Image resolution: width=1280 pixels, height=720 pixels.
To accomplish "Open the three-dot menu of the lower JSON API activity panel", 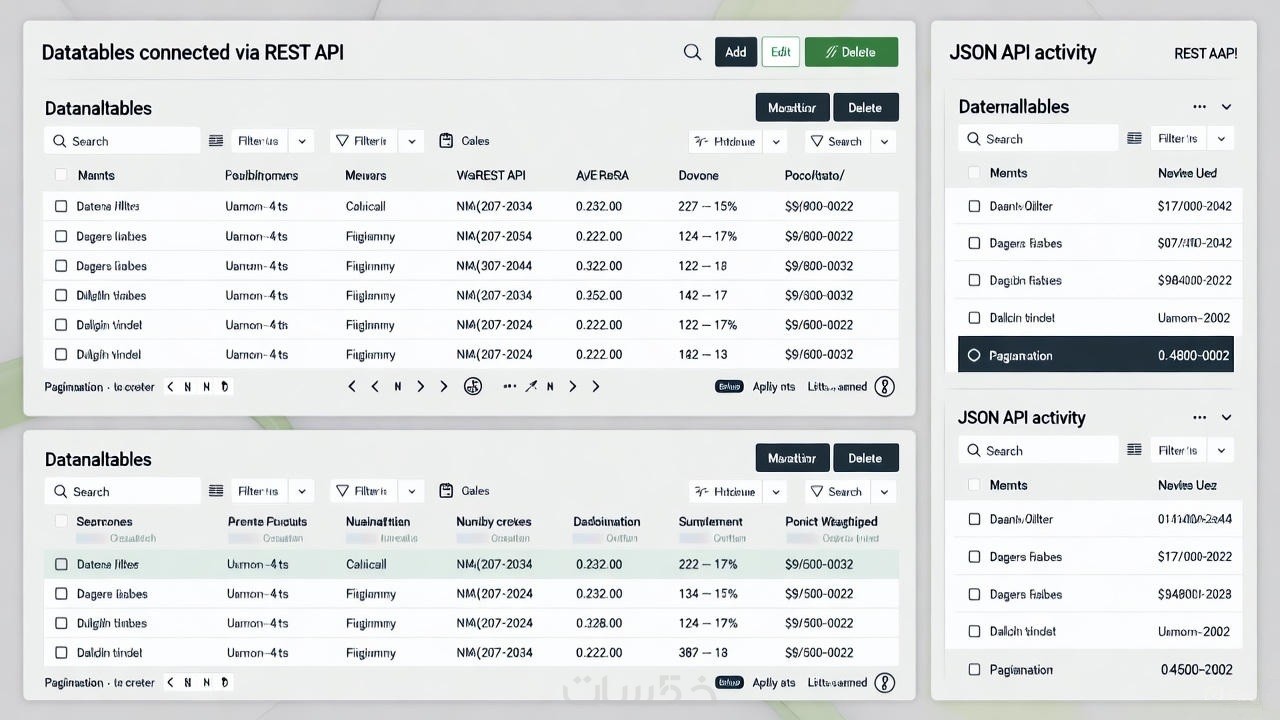I will [x=1199, y=418].
